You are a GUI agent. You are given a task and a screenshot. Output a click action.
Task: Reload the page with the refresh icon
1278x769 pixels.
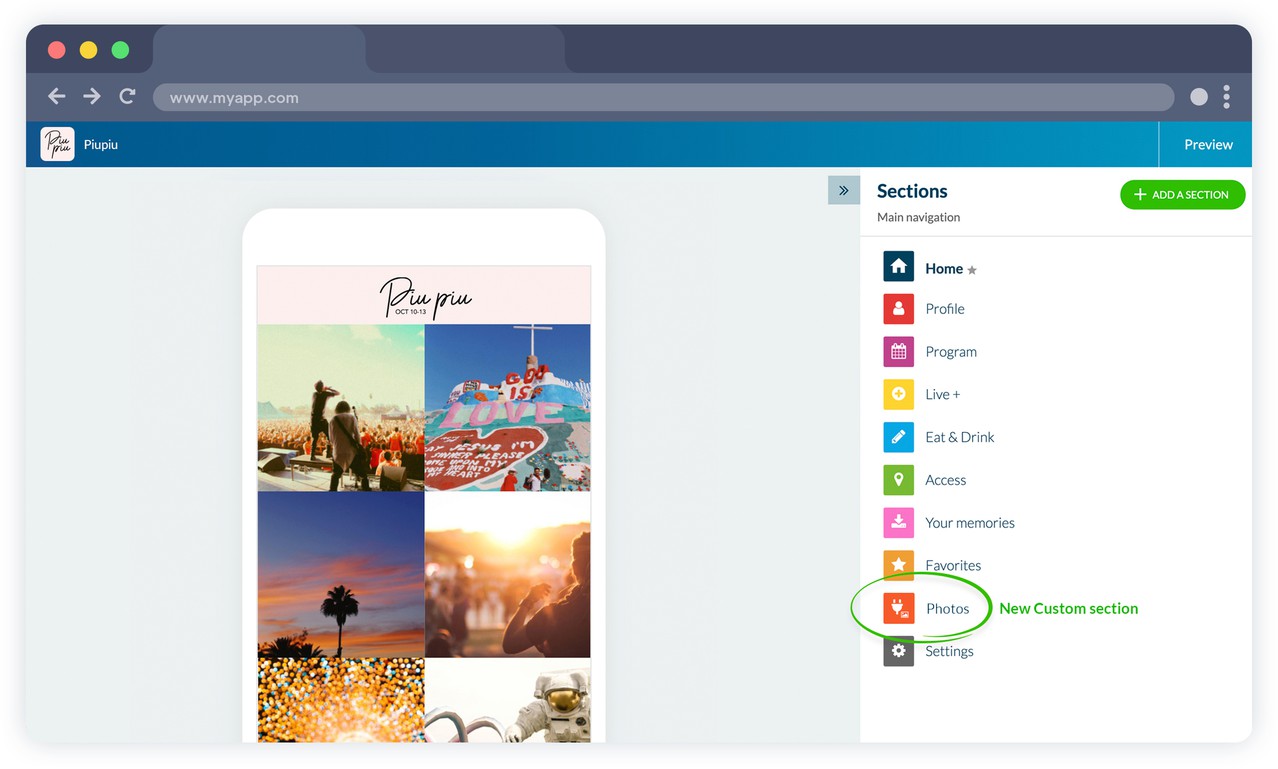tap(127, 96)
